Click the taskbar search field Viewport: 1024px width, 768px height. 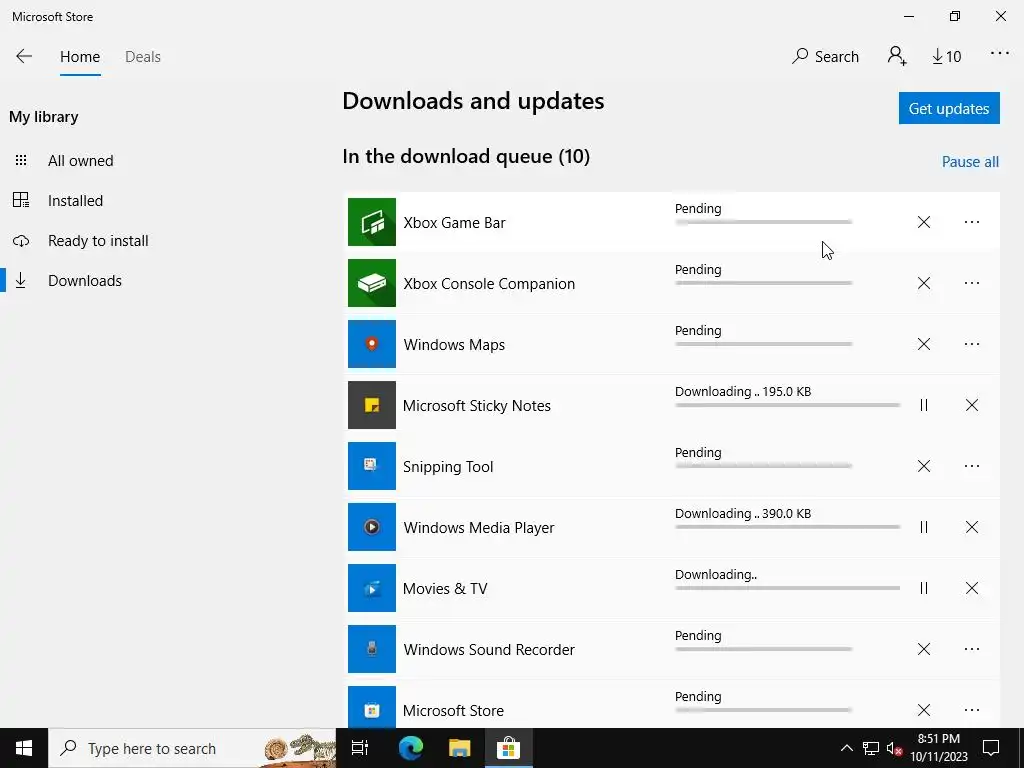(x=192, y=748)
